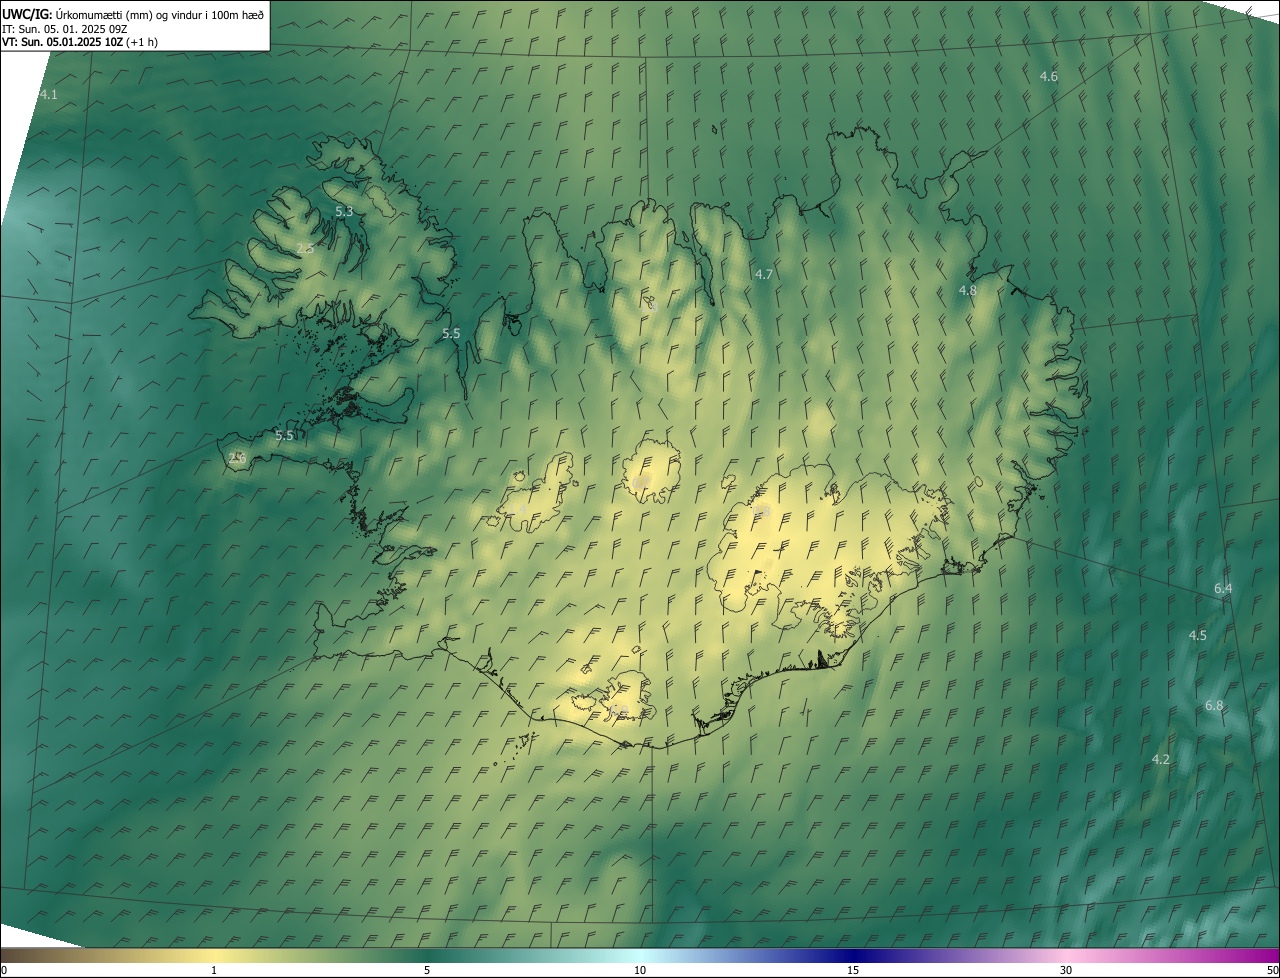Click the 4.8 value label on the map
Image resolution: width=1280 pixels, height=978 pixels.
(967, 291)
